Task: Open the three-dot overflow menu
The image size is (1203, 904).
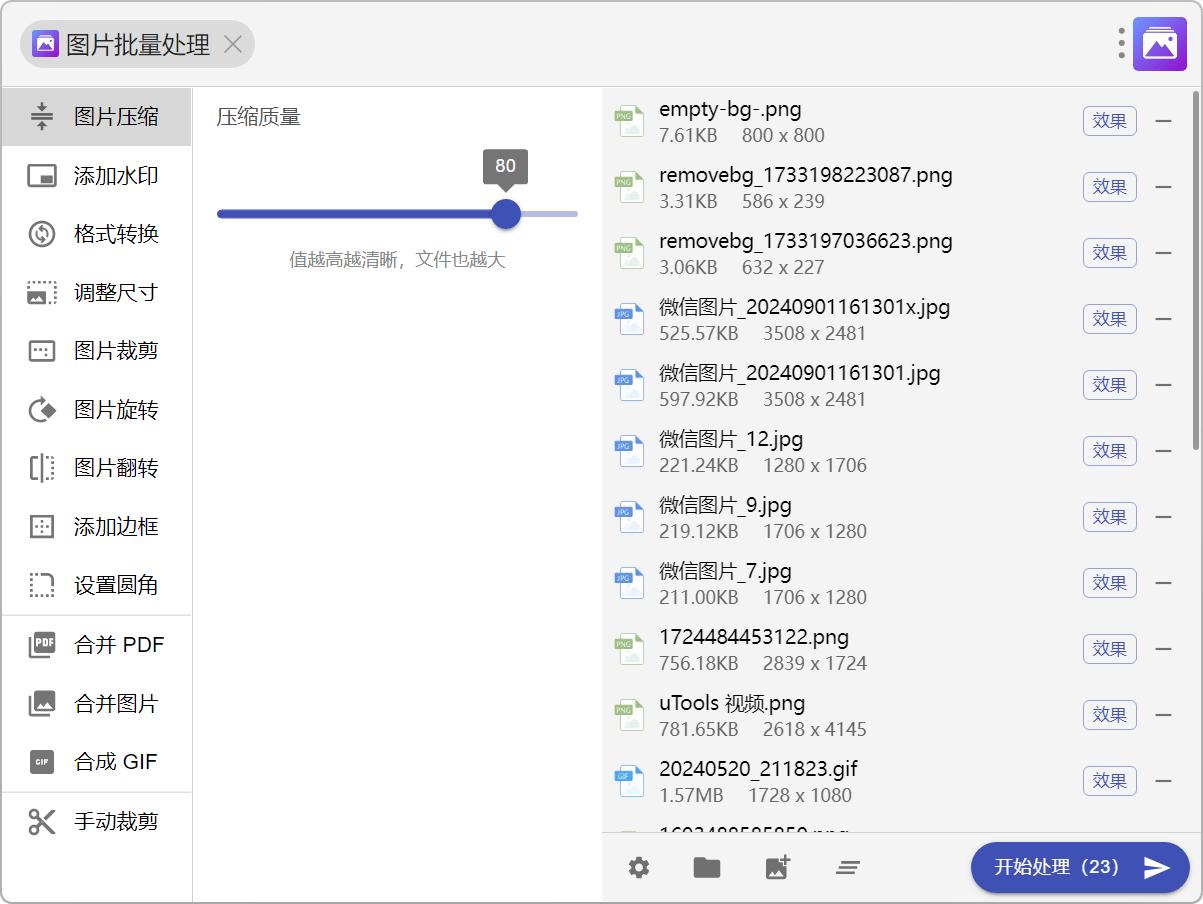Action: click(x=1119, y=43)
